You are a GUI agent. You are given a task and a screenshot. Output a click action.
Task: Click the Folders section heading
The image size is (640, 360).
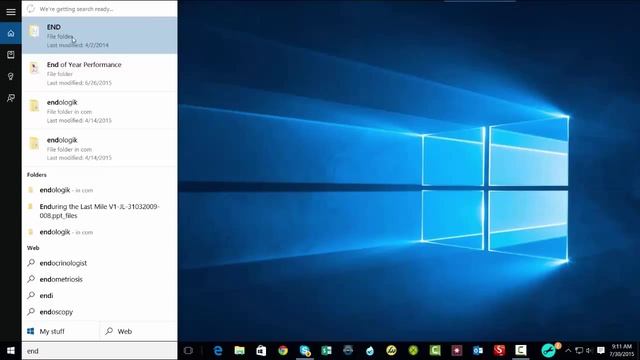[37, 175]
